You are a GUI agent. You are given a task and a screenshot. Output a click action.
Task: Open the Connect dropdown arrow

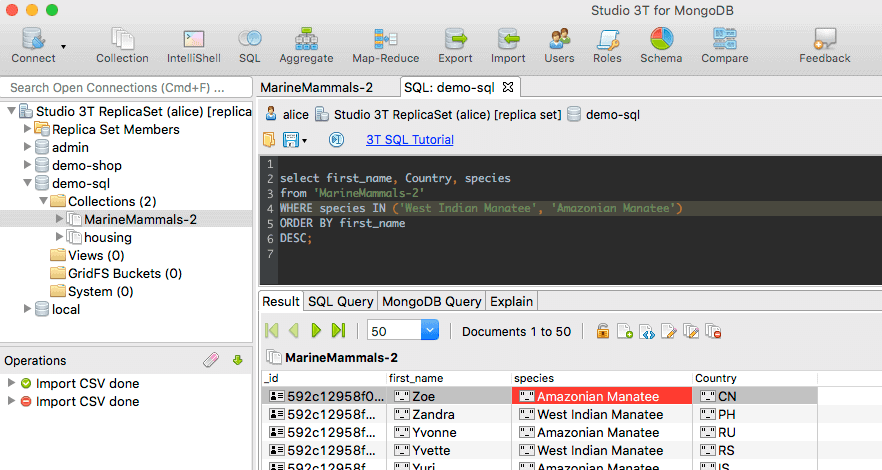click(64, 47)
